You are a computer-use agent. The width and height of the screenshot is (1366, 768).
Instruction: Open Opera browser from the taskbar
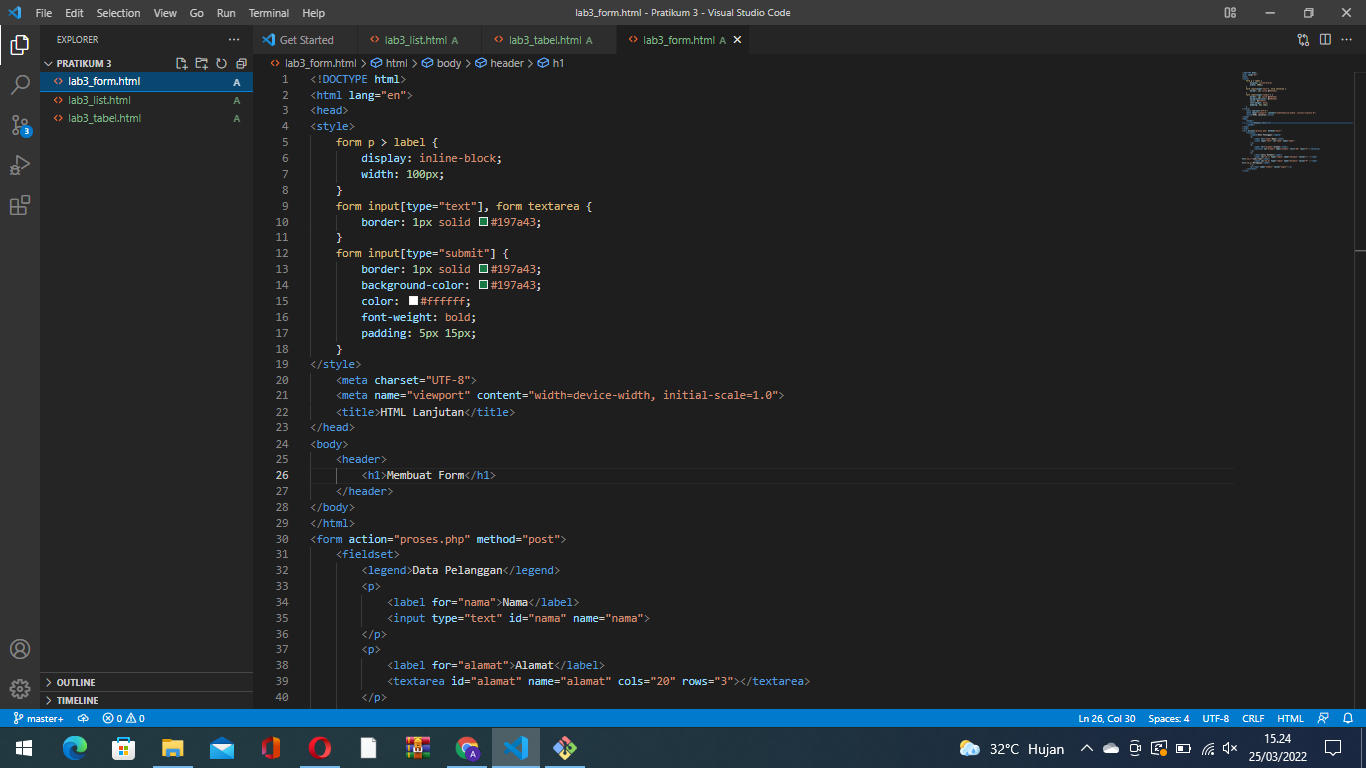click(x=320, y=748)
